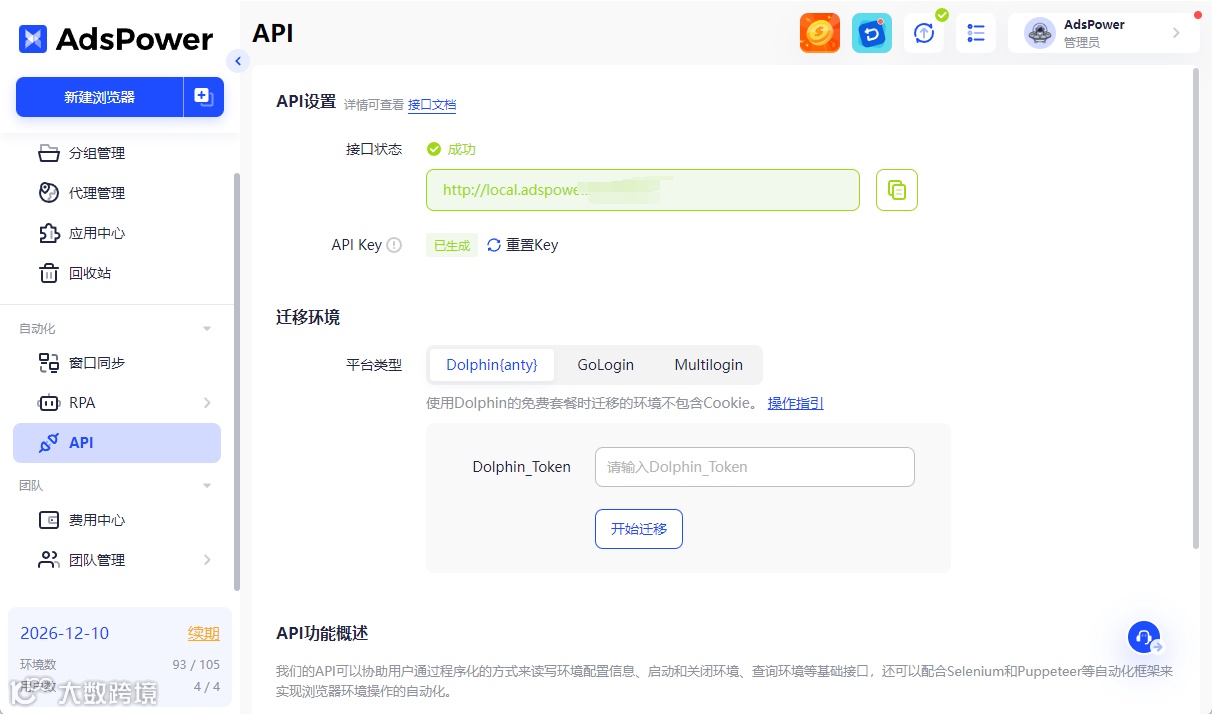Copy the API address with copy icon
The image size is (1212, 714).
point(897,190)
